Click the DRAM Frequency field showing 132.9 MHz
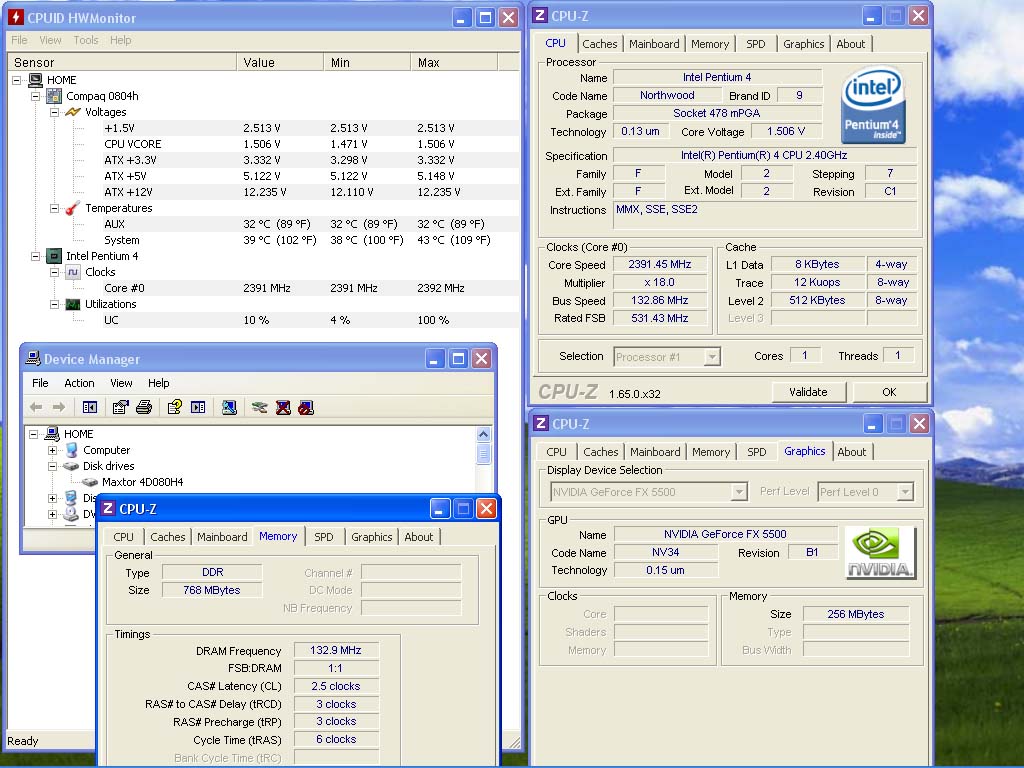1024x768 pixels. (336, 650)
